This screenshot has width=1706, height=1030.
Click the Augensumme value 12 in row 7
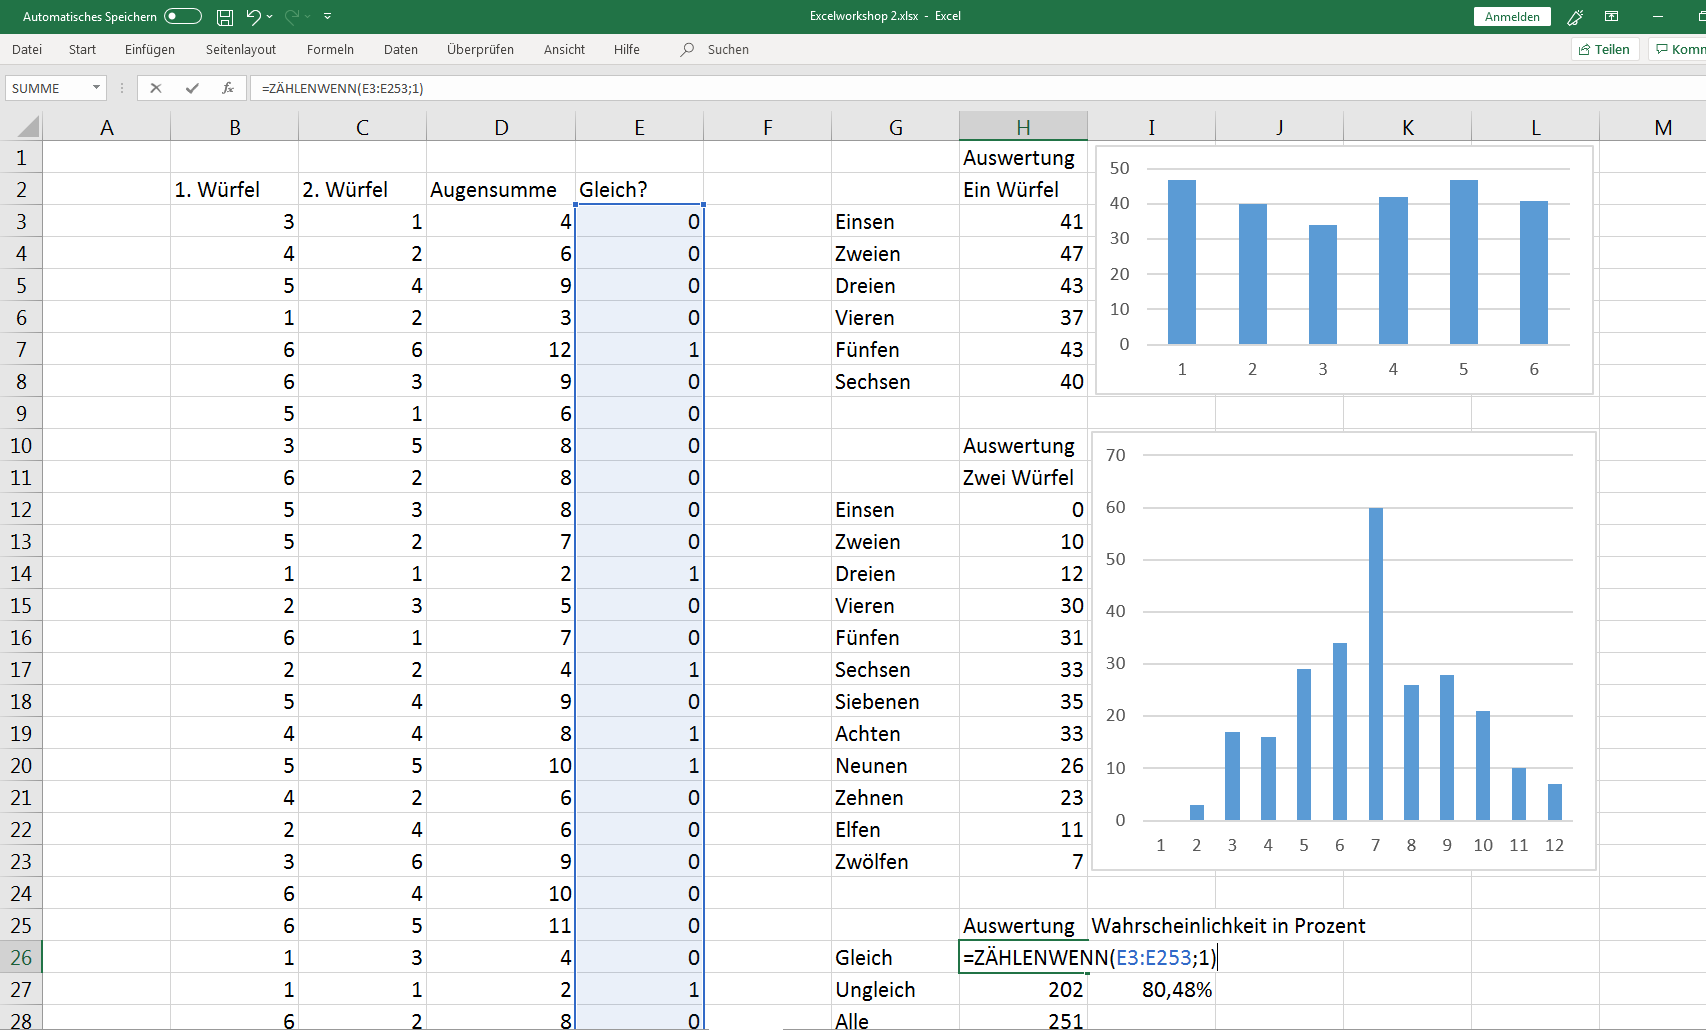(501, 349)
